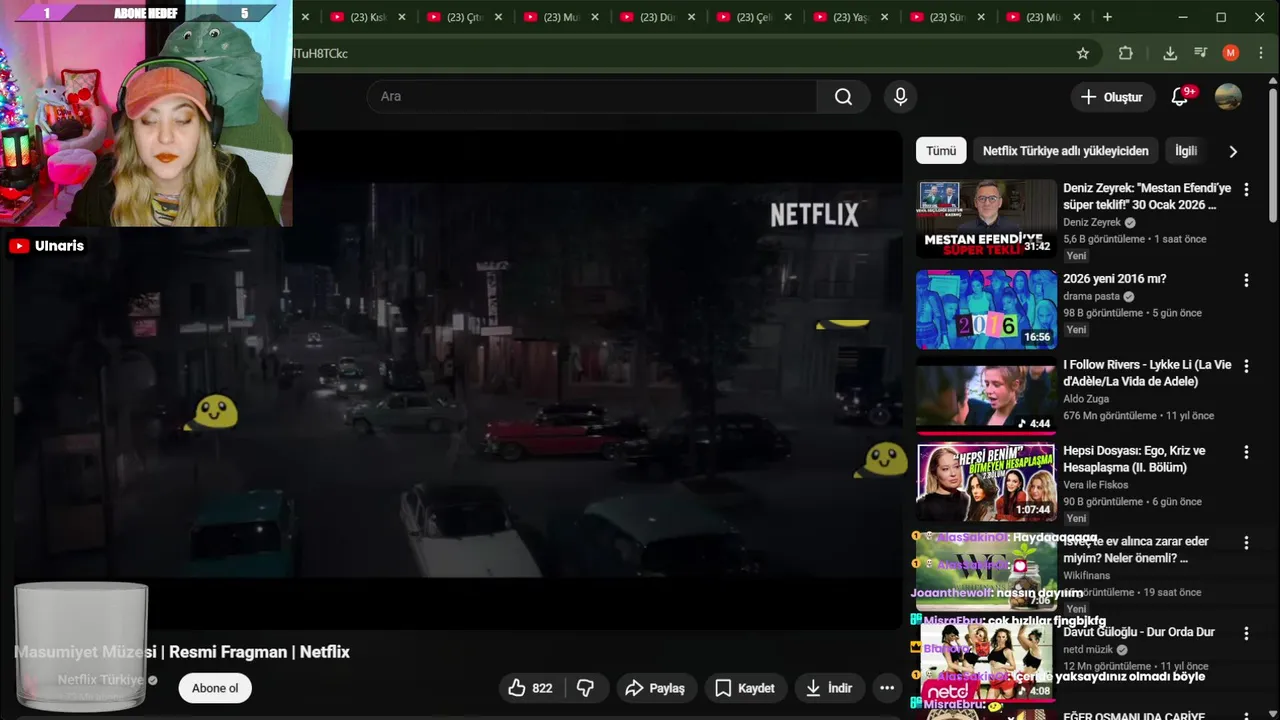Click the Paylaş share button
This screenshot has width=1280, height=720.
(x=655, y=688)
